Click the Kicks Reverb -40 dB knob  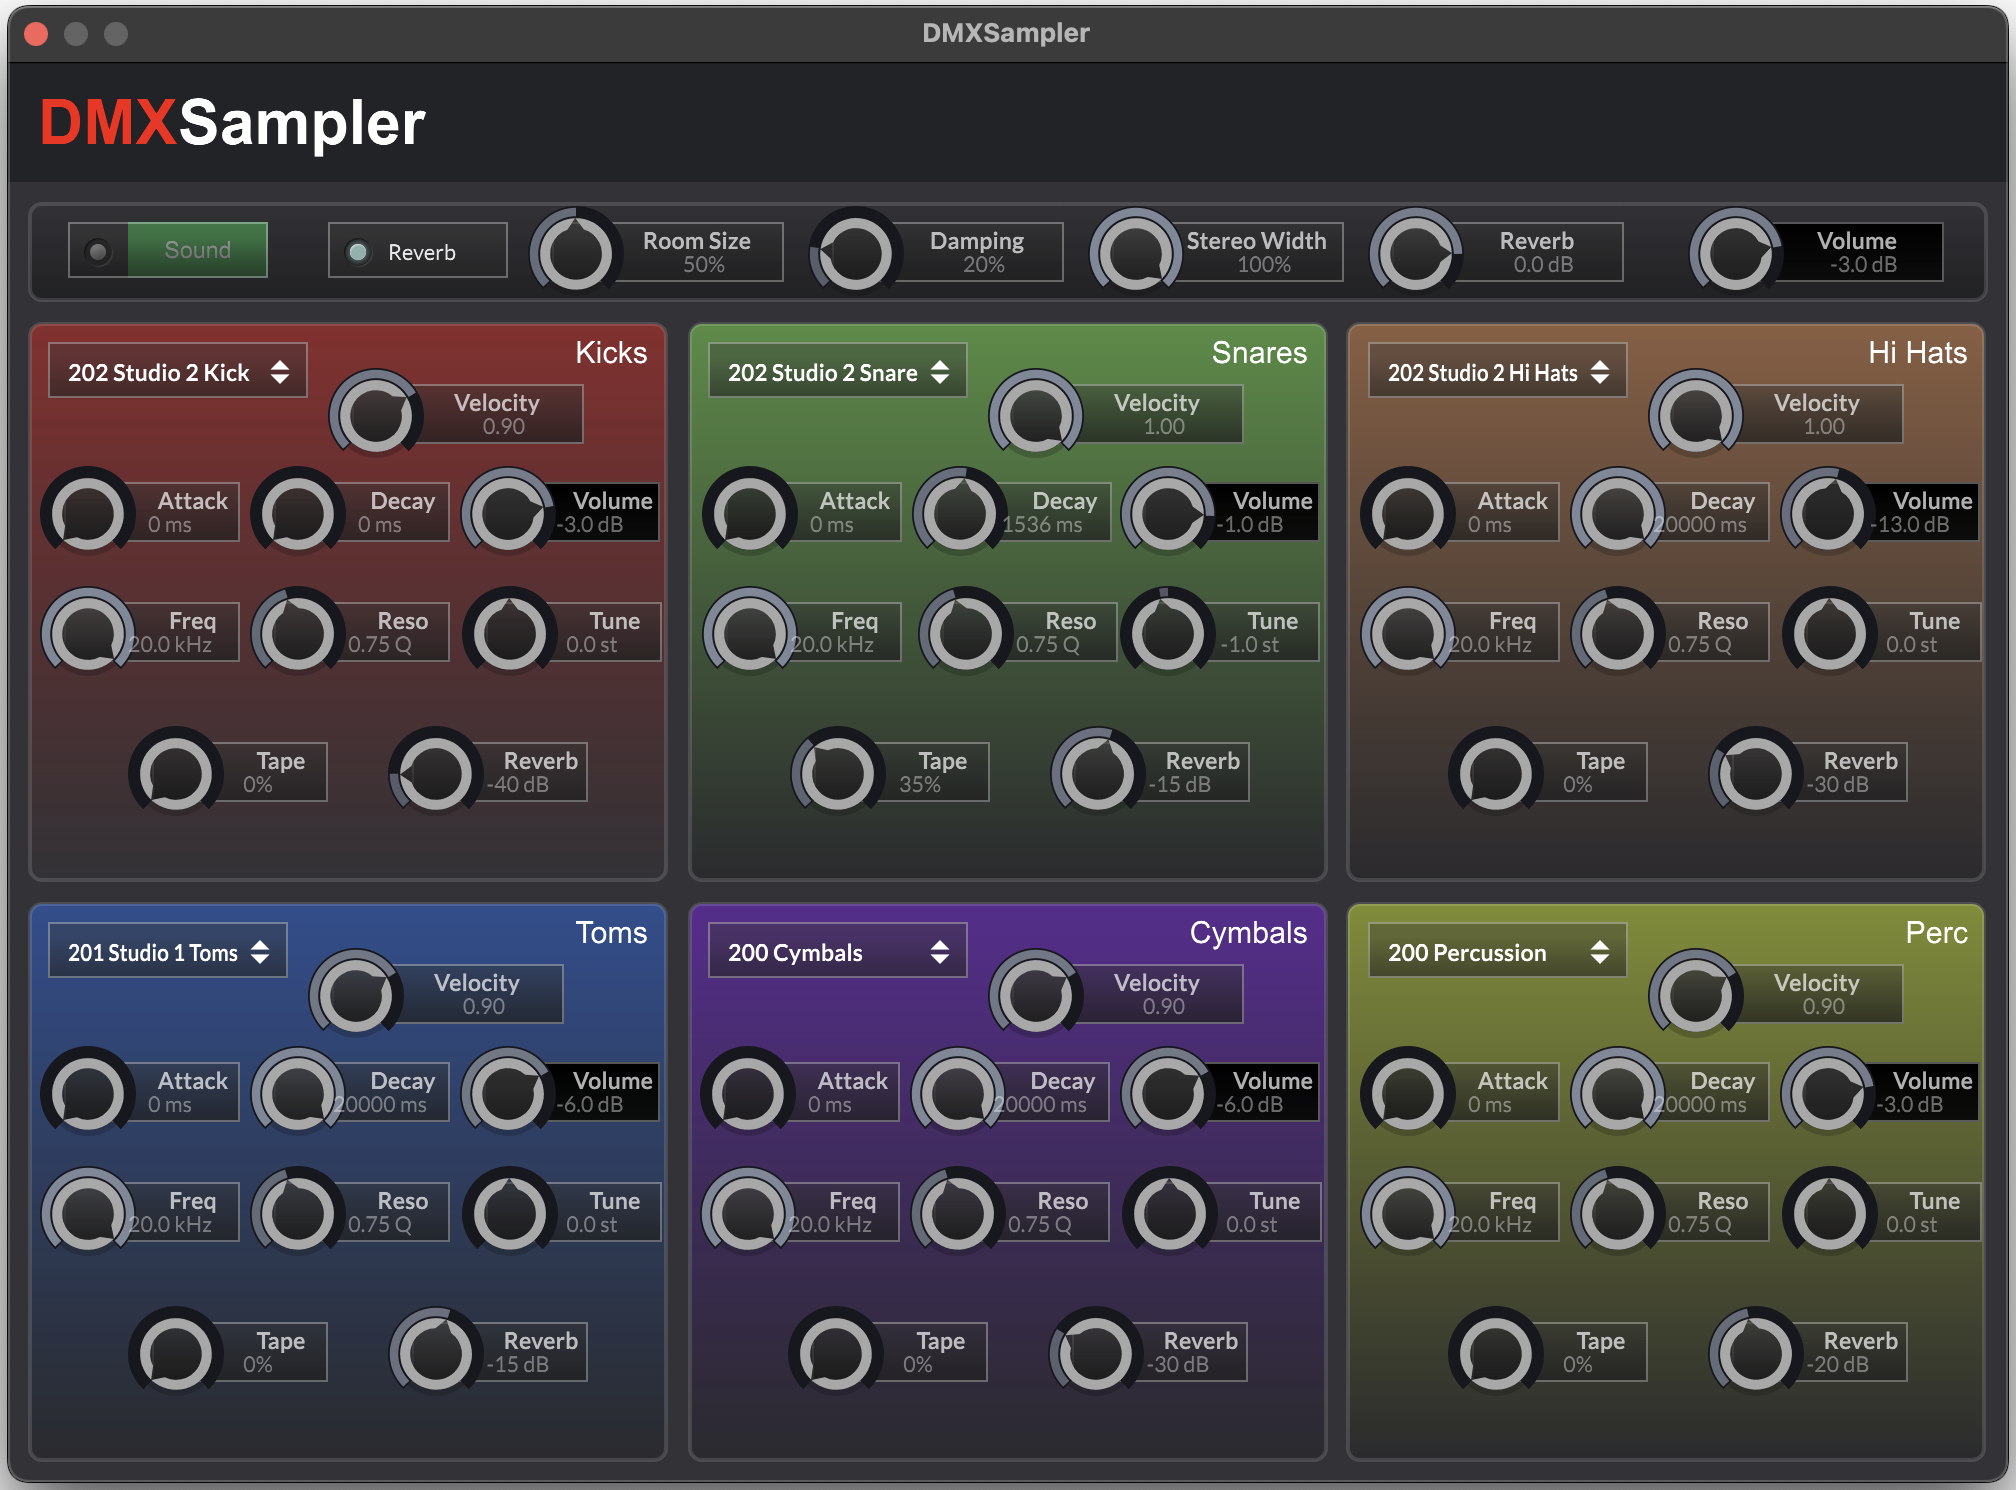[x=436, y=772]
